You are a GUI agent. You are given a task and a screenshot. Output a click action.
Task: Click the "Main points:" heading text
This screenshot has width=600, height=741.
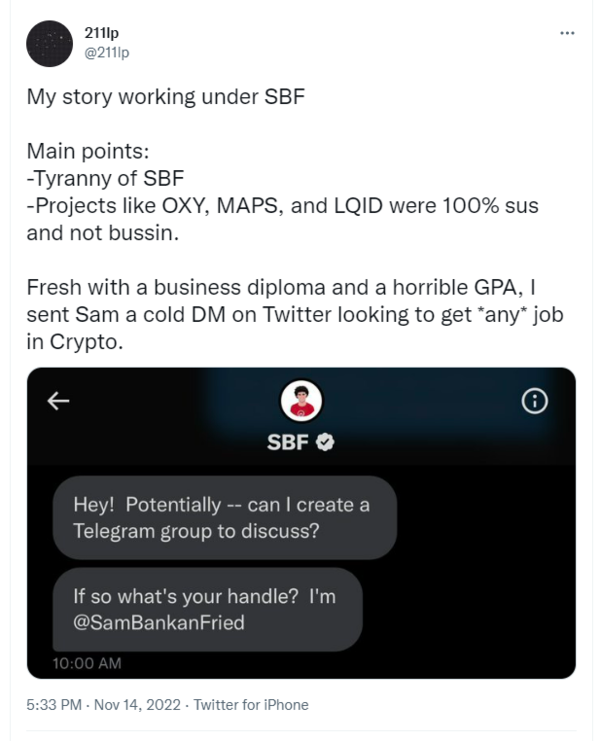[x=91, y=153]
